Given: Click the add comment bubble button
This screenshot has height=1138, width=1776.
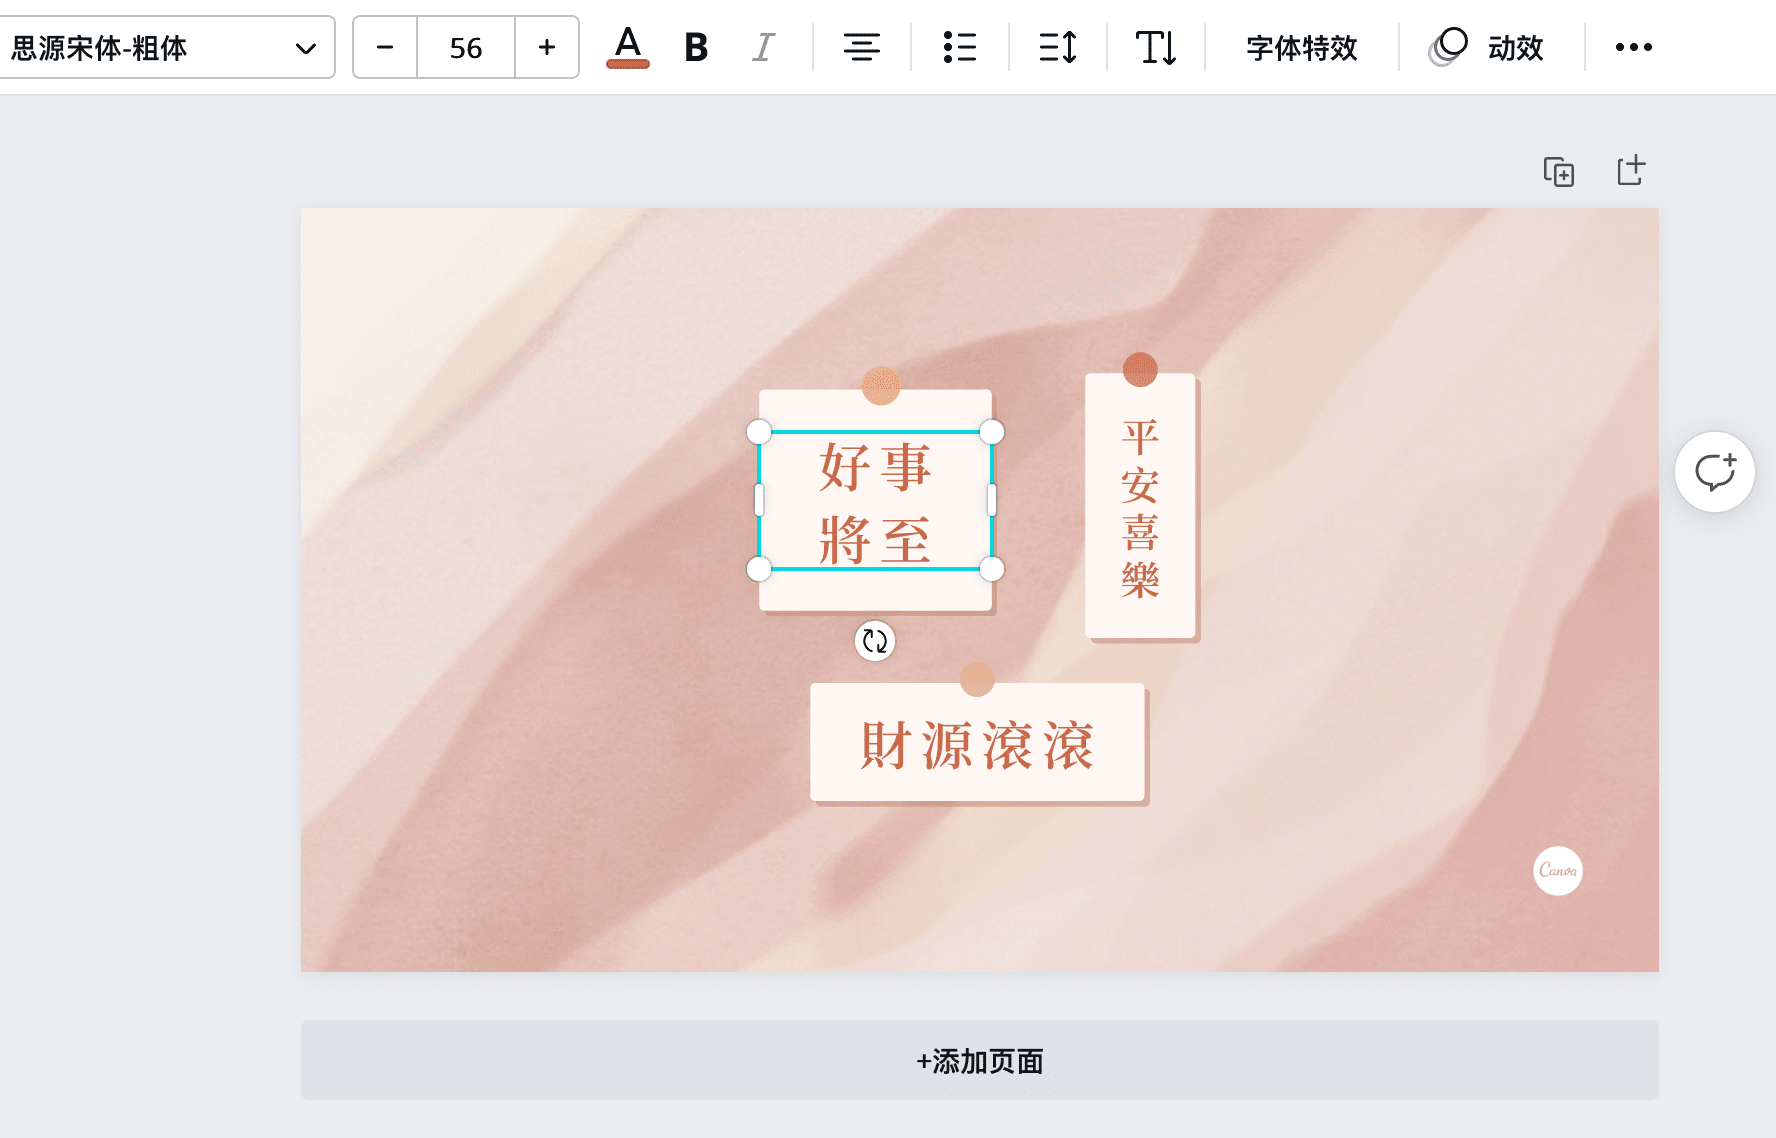Looking at the screenshot, I should coord(1715,472).
